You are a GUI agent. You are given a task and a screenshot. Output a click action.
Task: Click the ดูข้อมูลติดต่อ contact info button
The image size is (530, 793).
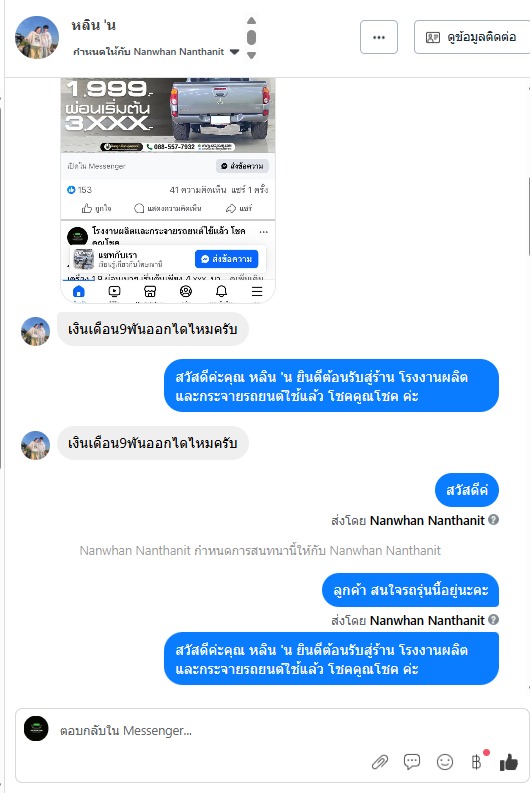[471, 37]
